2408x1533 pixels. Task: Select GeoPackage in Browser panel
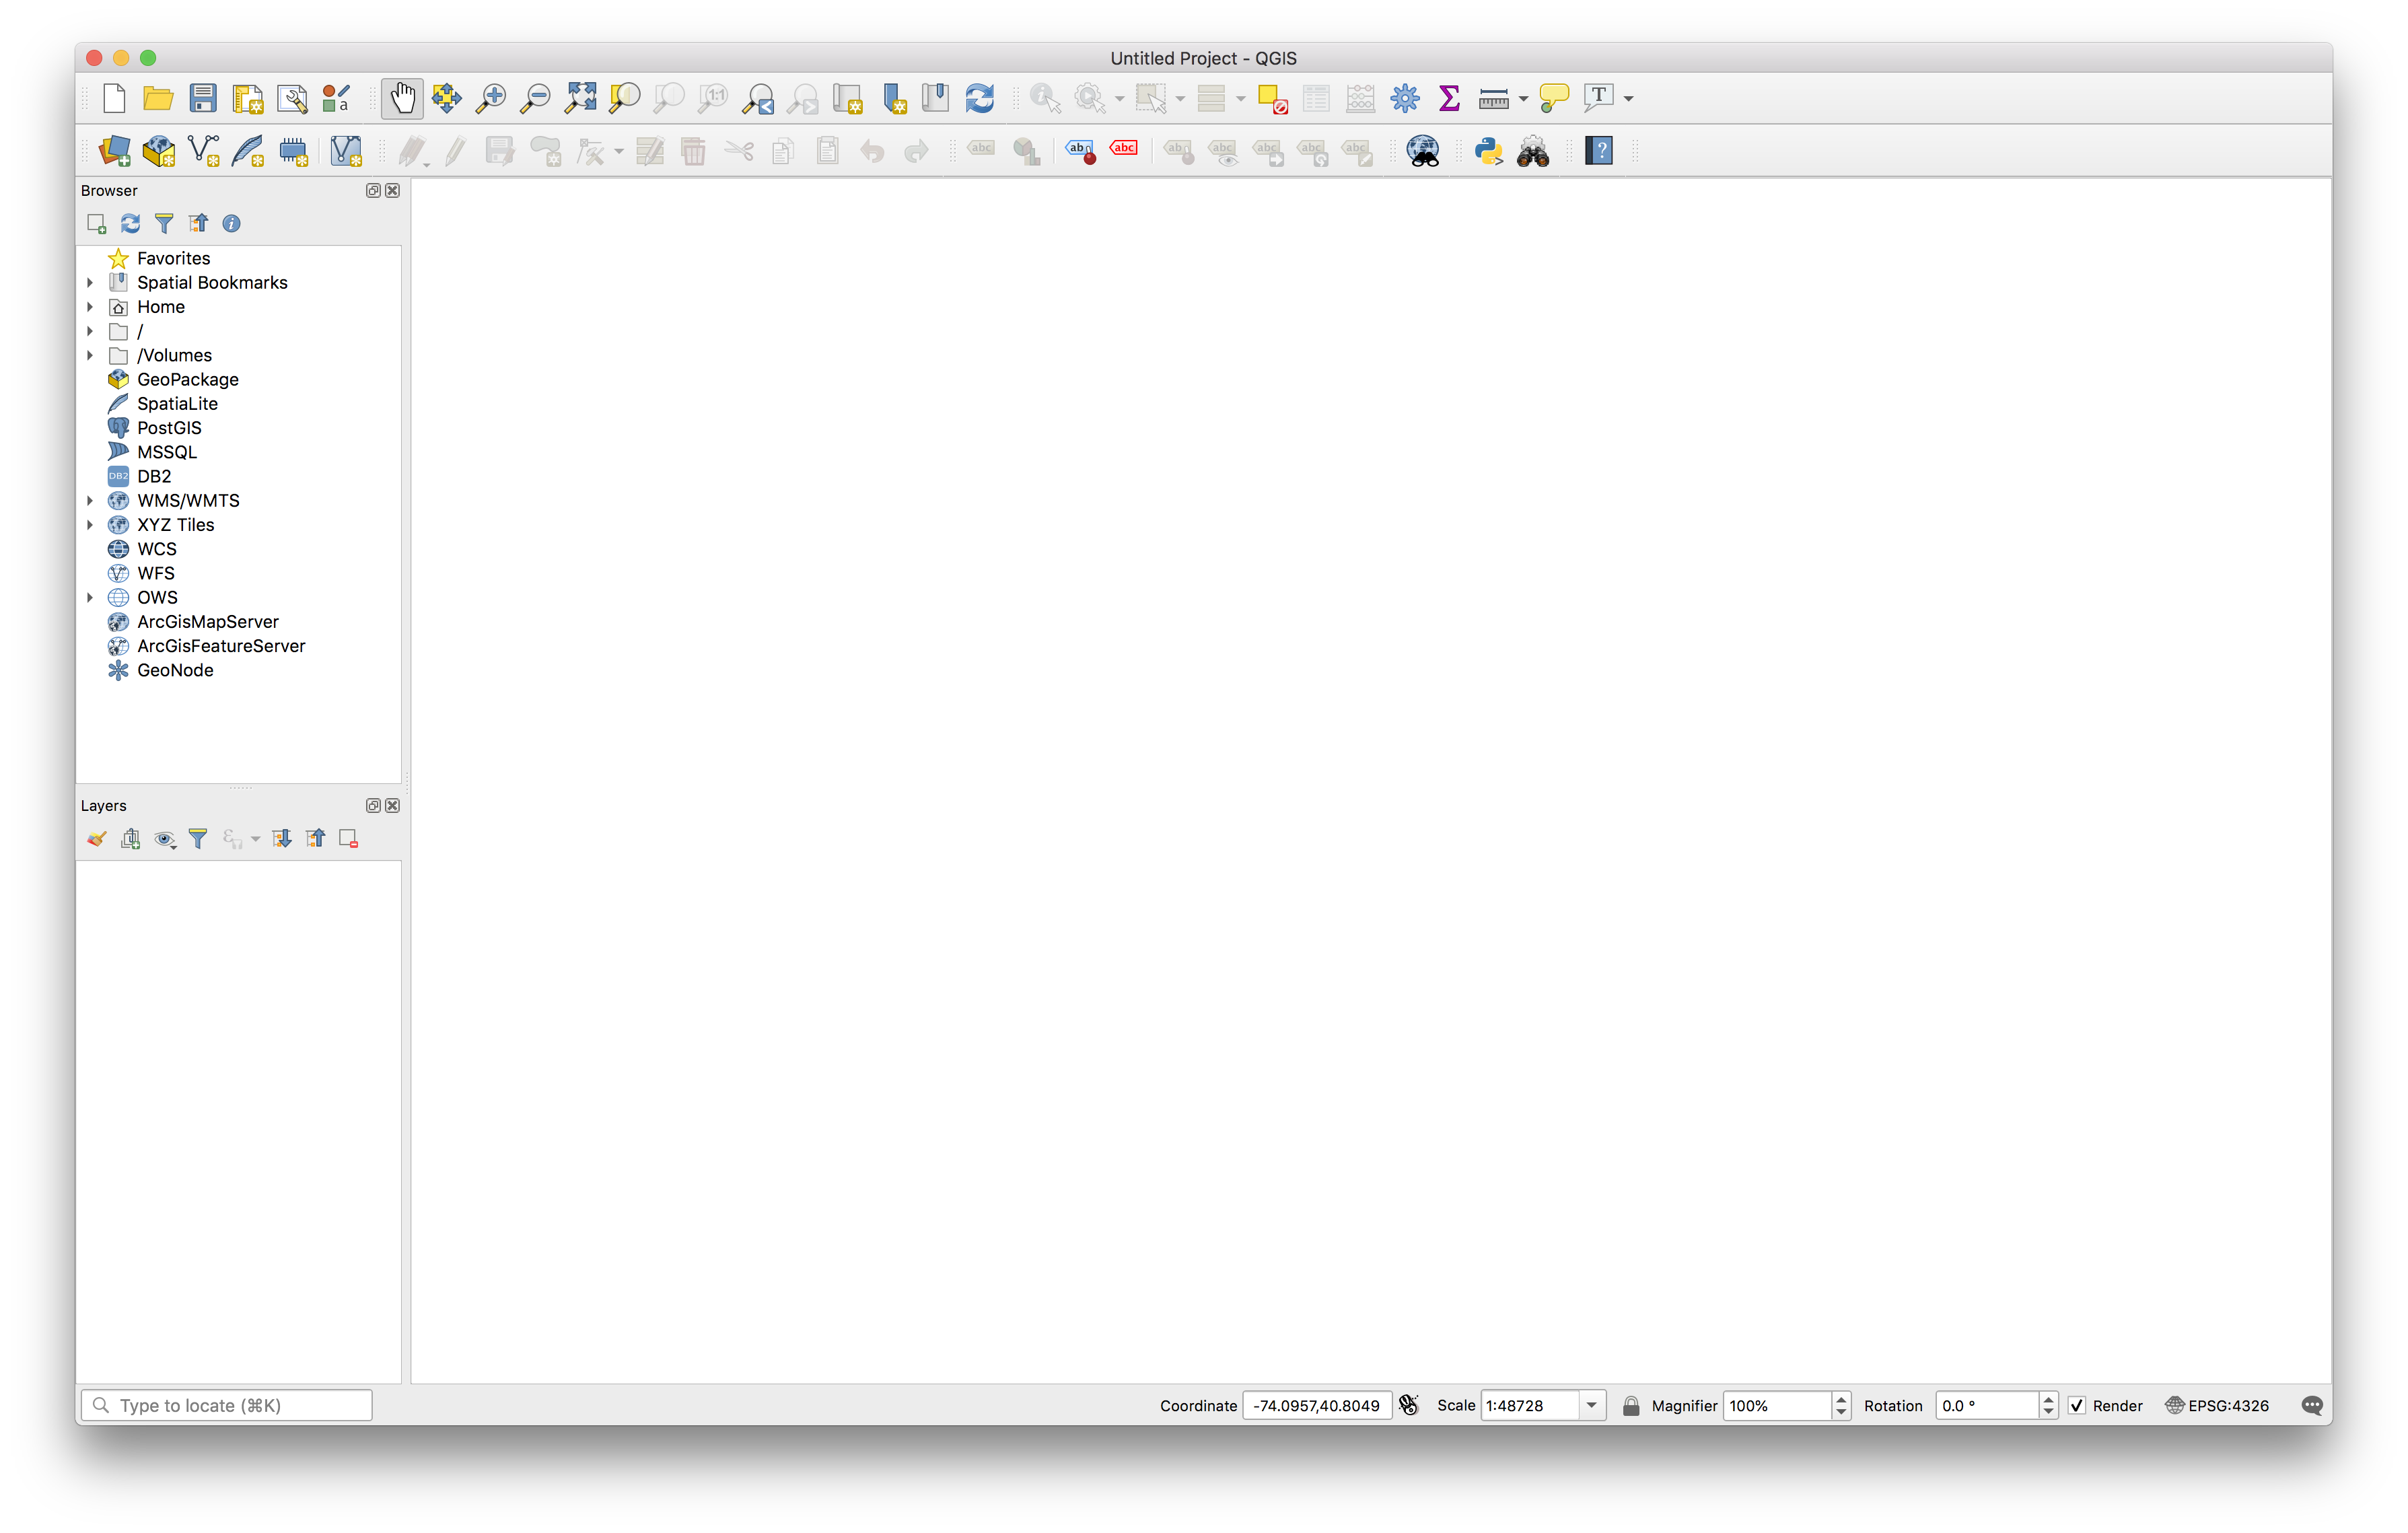(x=187, y=380)
